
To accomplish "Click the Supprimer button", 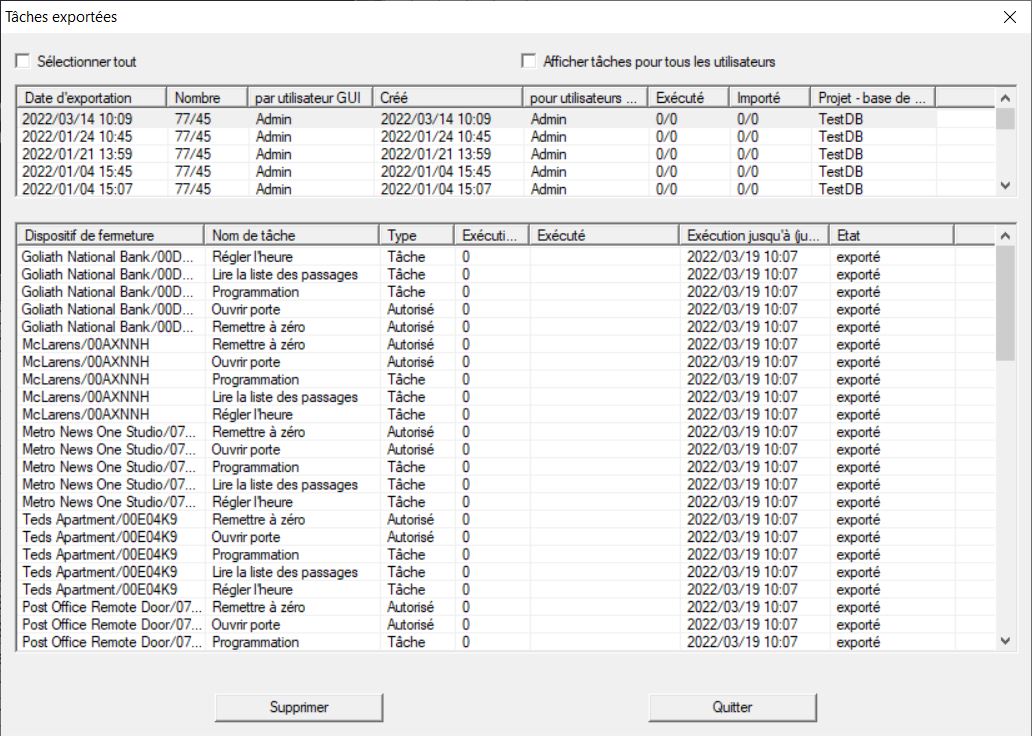I will pos(299,707).
